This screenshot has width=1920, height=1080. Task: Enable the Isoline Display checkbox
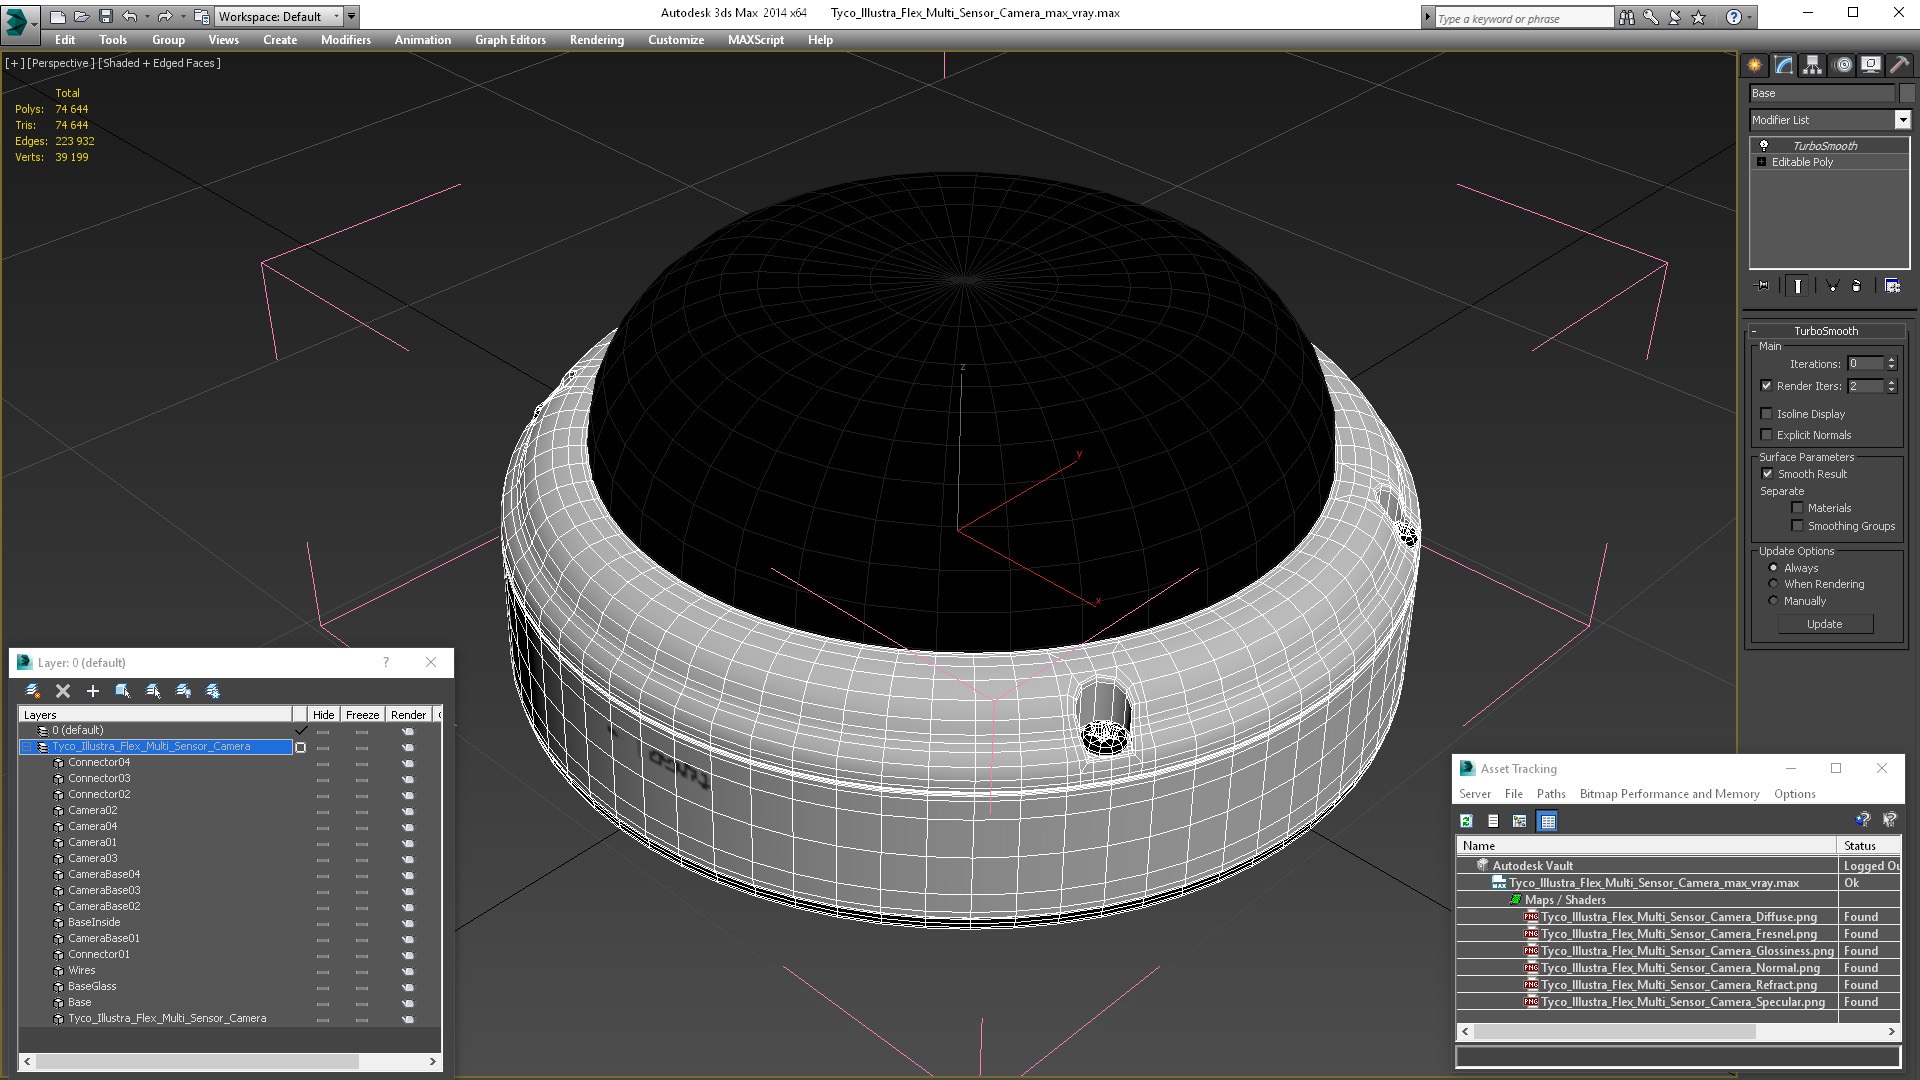click(1766, 414)
